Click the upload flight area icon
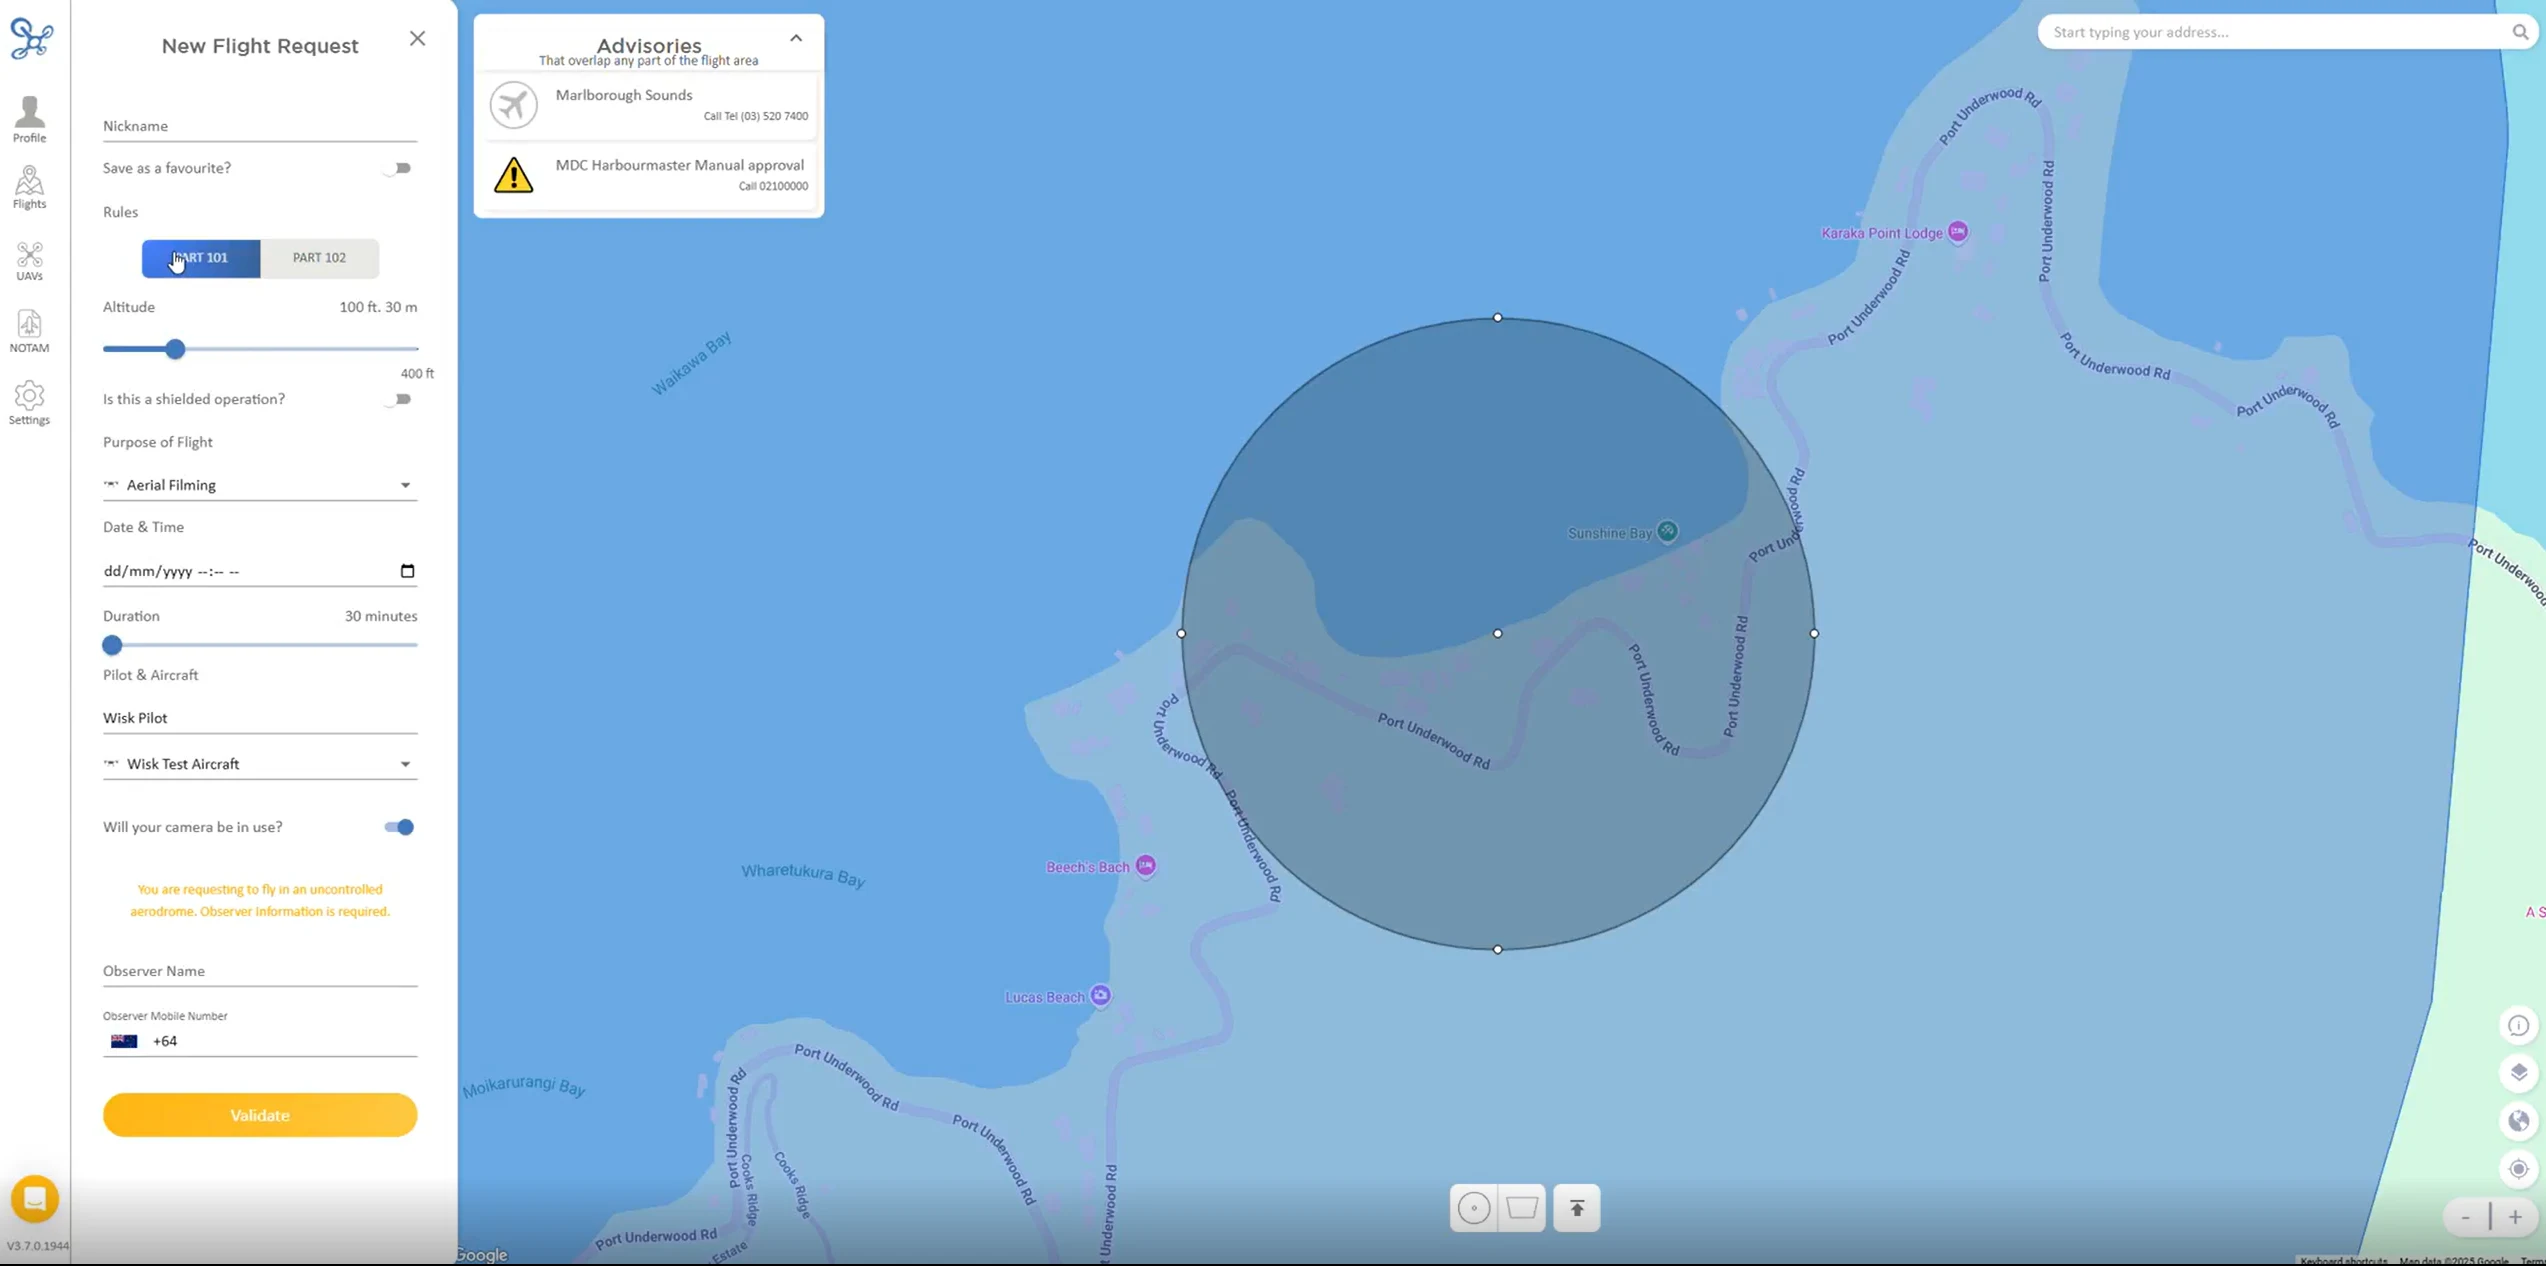 1576,1208
